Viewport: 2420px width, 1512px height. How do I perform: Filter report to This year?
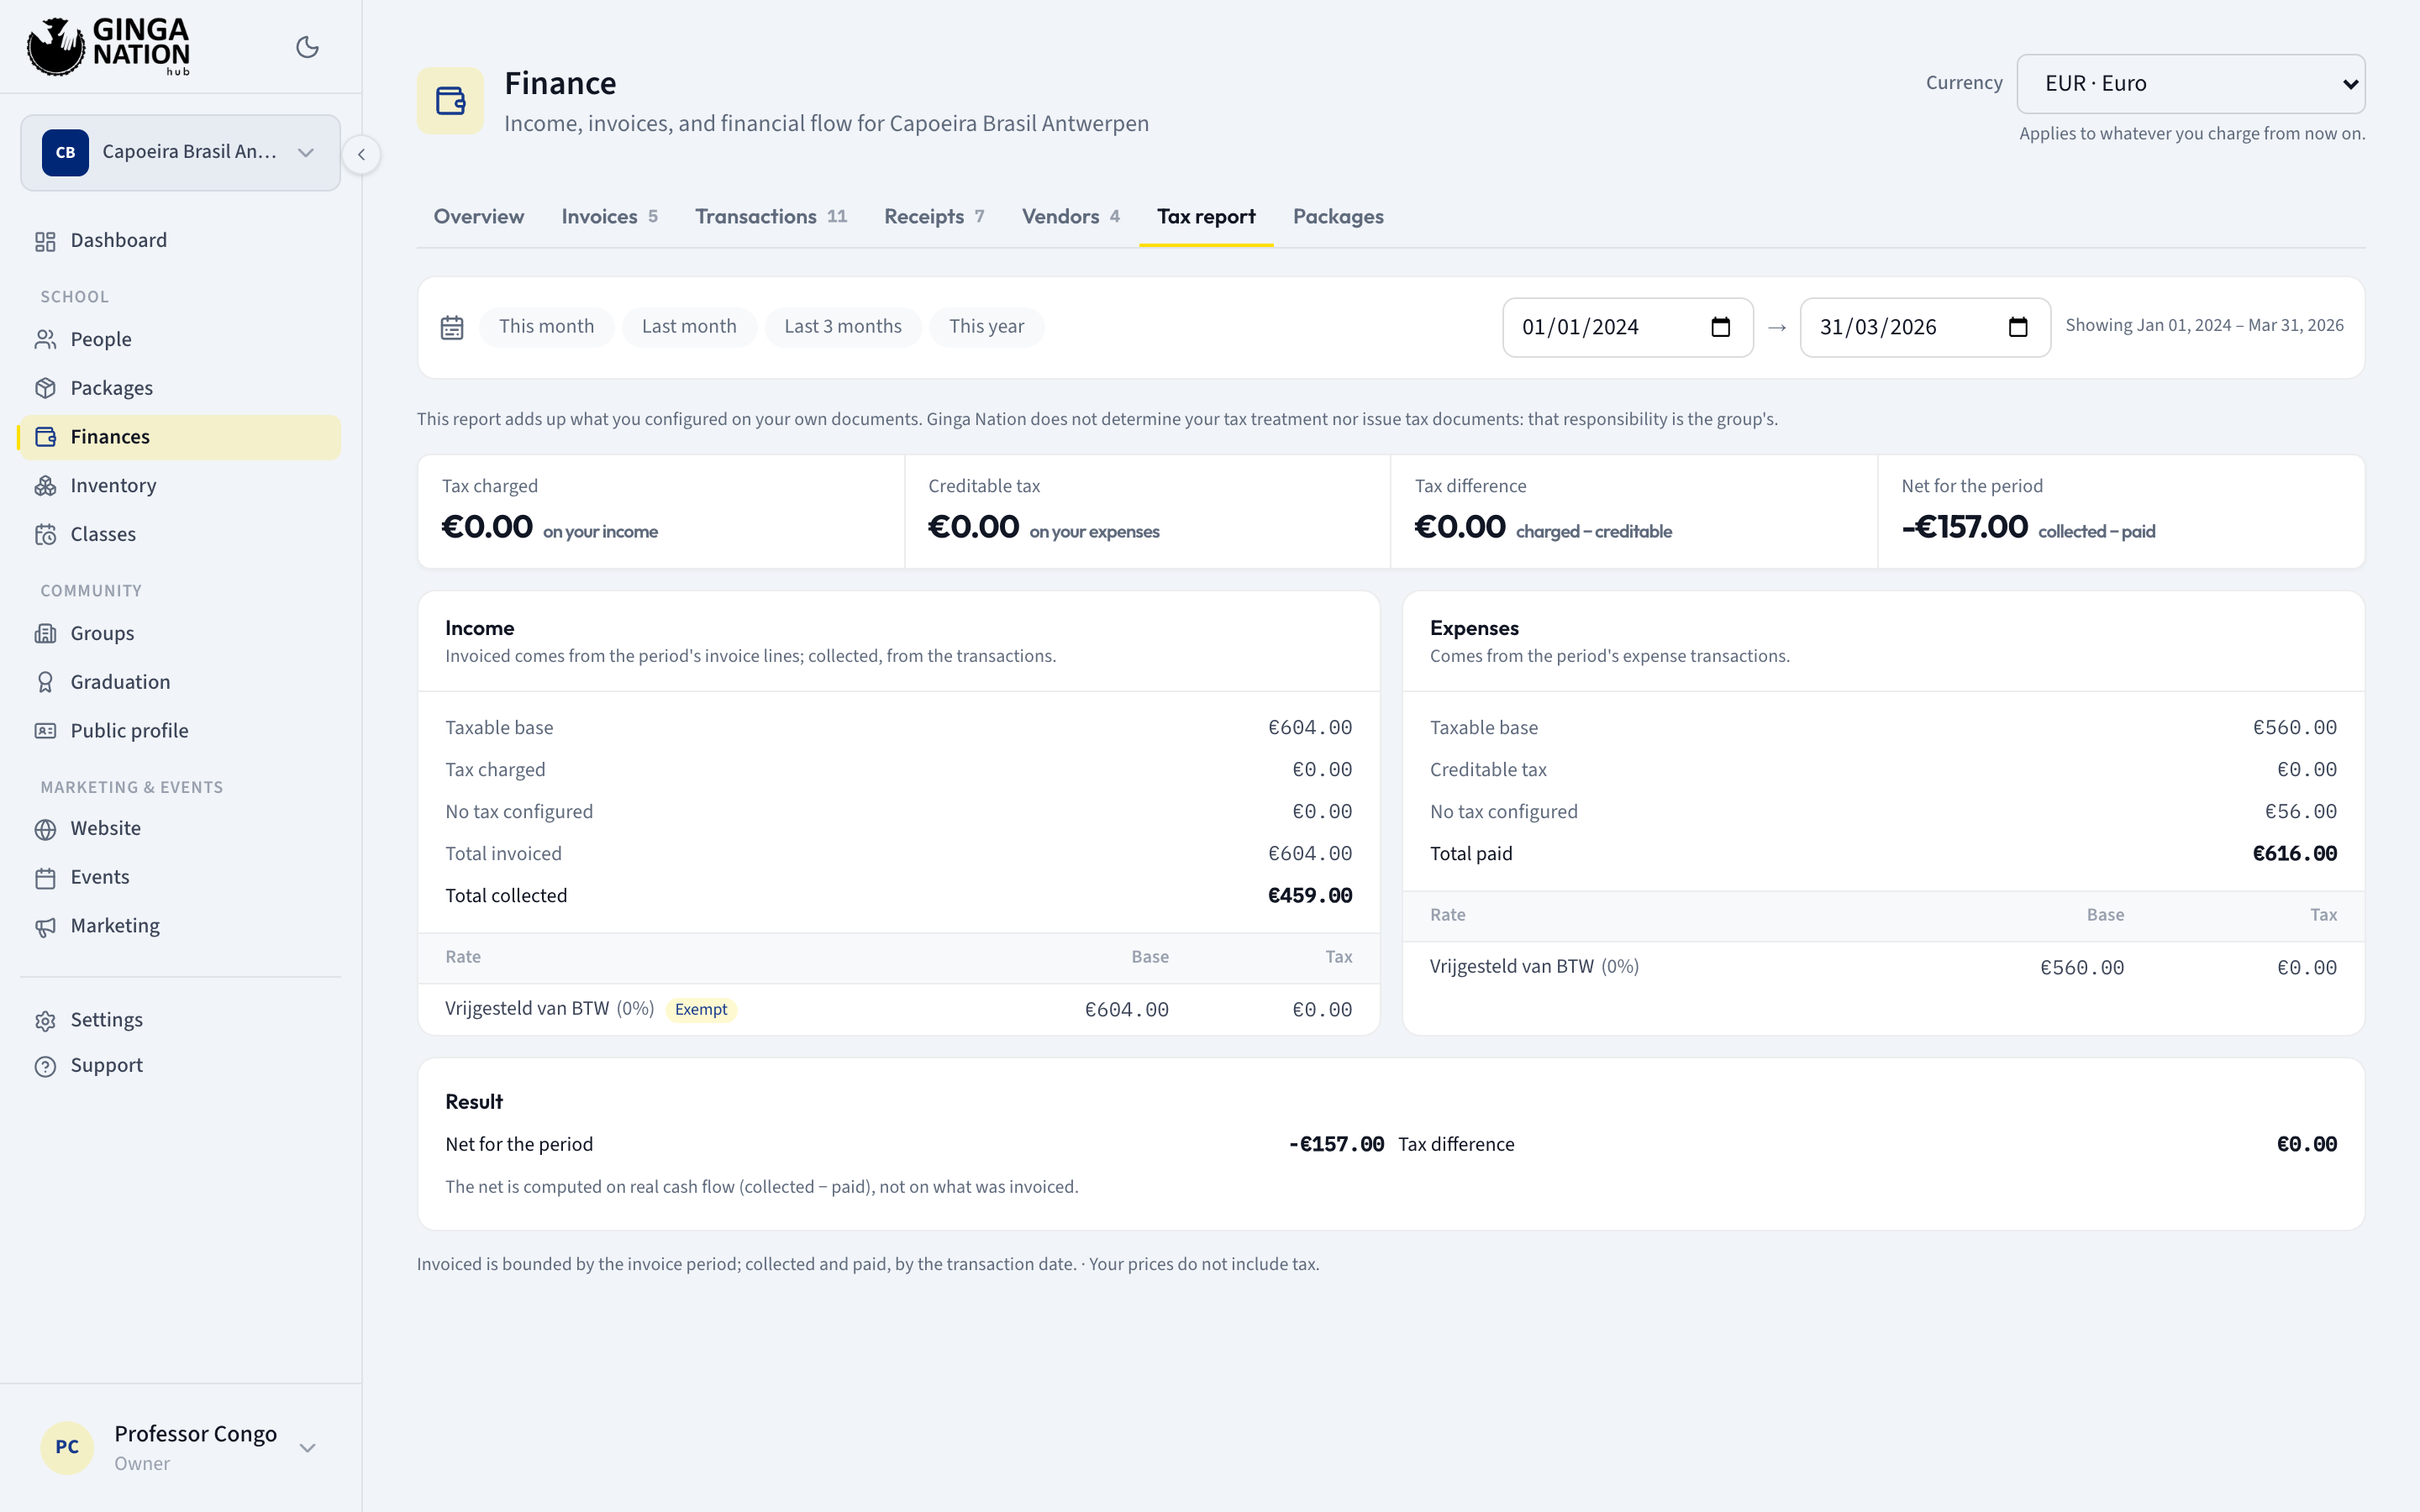(x=986, y=327)
